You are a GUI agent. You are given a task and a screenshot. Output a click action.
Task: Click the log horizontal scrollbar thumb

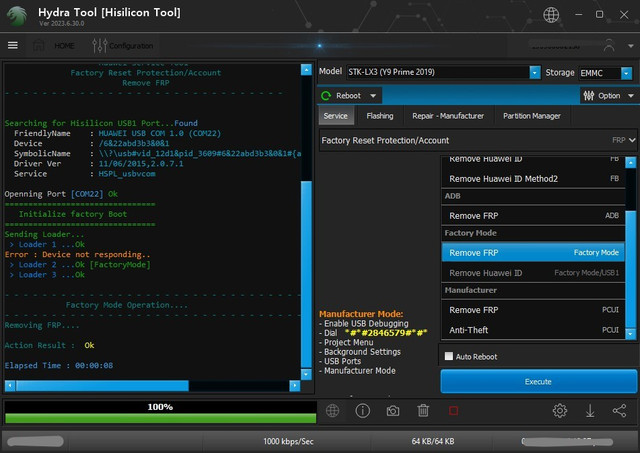pos(102,385)
